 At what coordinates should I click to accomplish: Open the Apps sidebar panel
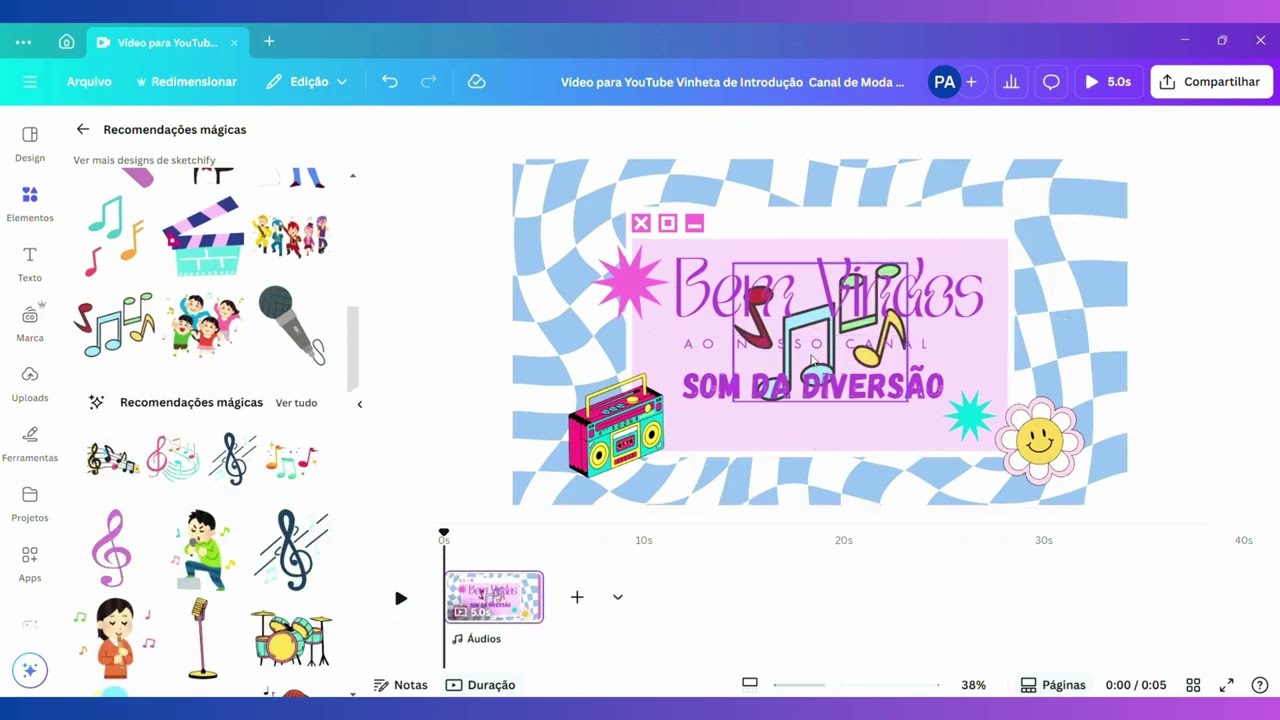point(30,564)
